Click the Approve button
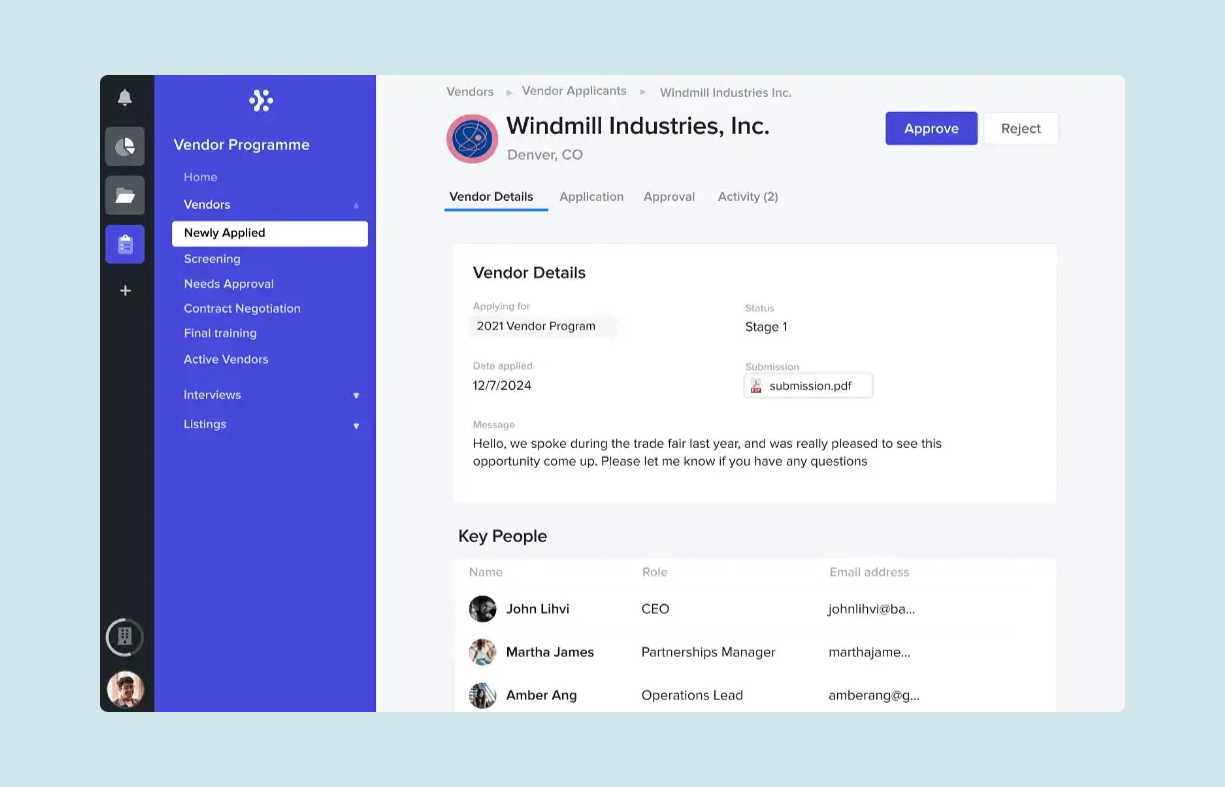This screenshot has width=1225, height=787. click(931, 128)
